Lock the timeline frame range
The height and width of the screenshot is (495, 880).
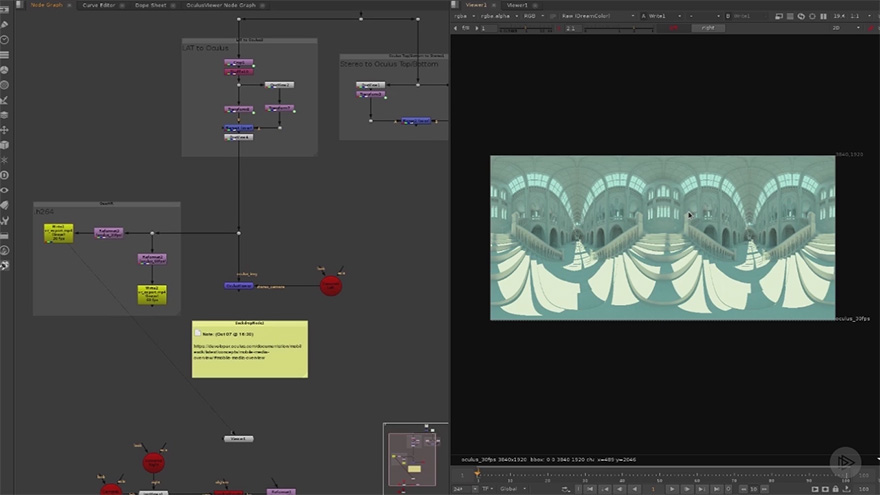click(x=836, y=489)
